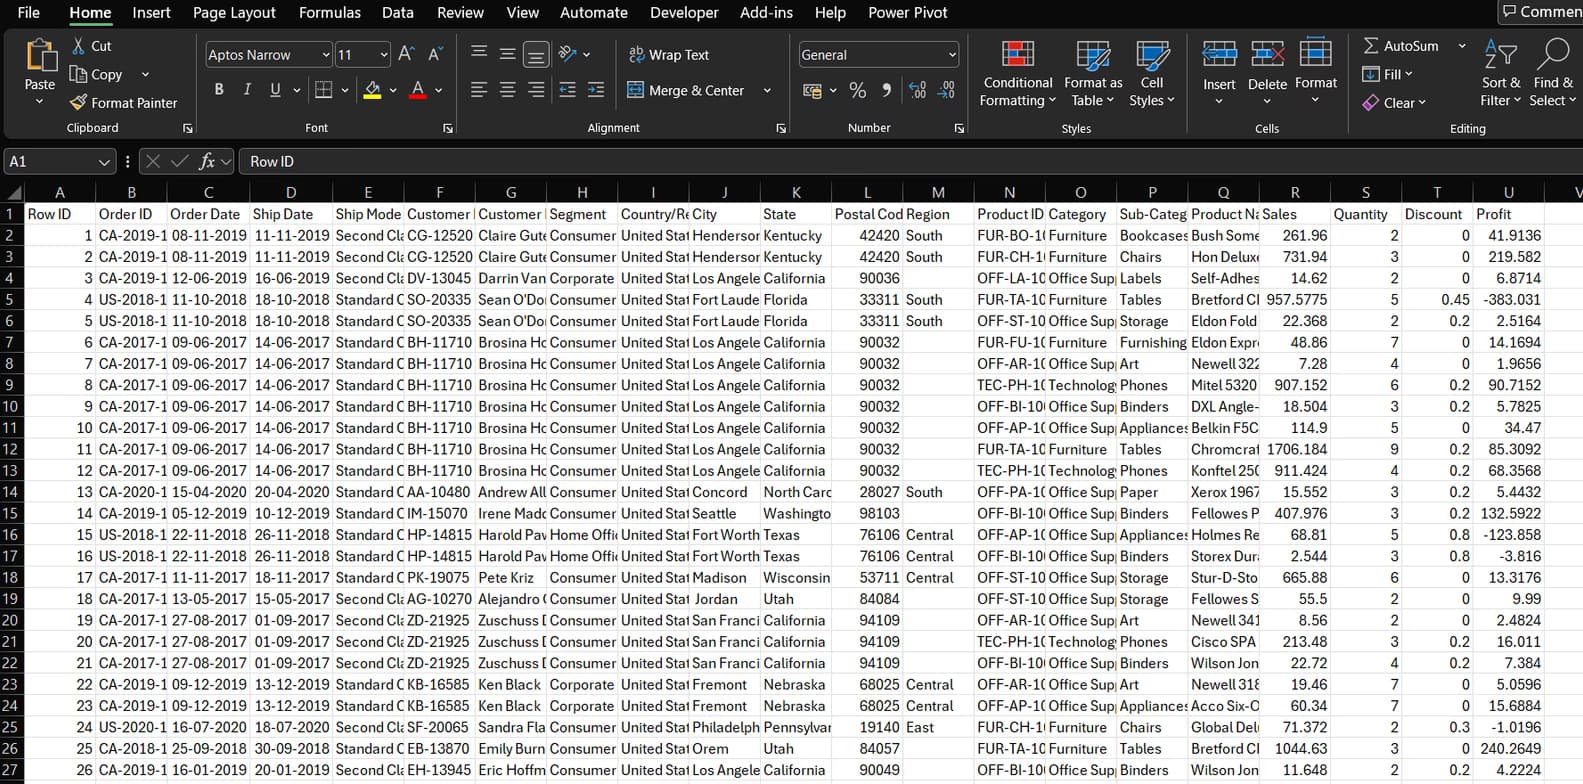Click the Insert cells icon

(x=1219, y=54)
